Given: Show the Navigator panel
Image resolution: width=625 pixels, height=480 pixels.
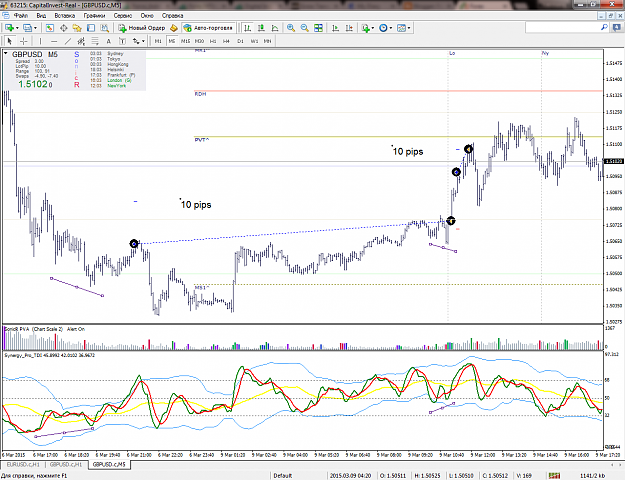Looking at the screenshot, I should click(77, 28).
